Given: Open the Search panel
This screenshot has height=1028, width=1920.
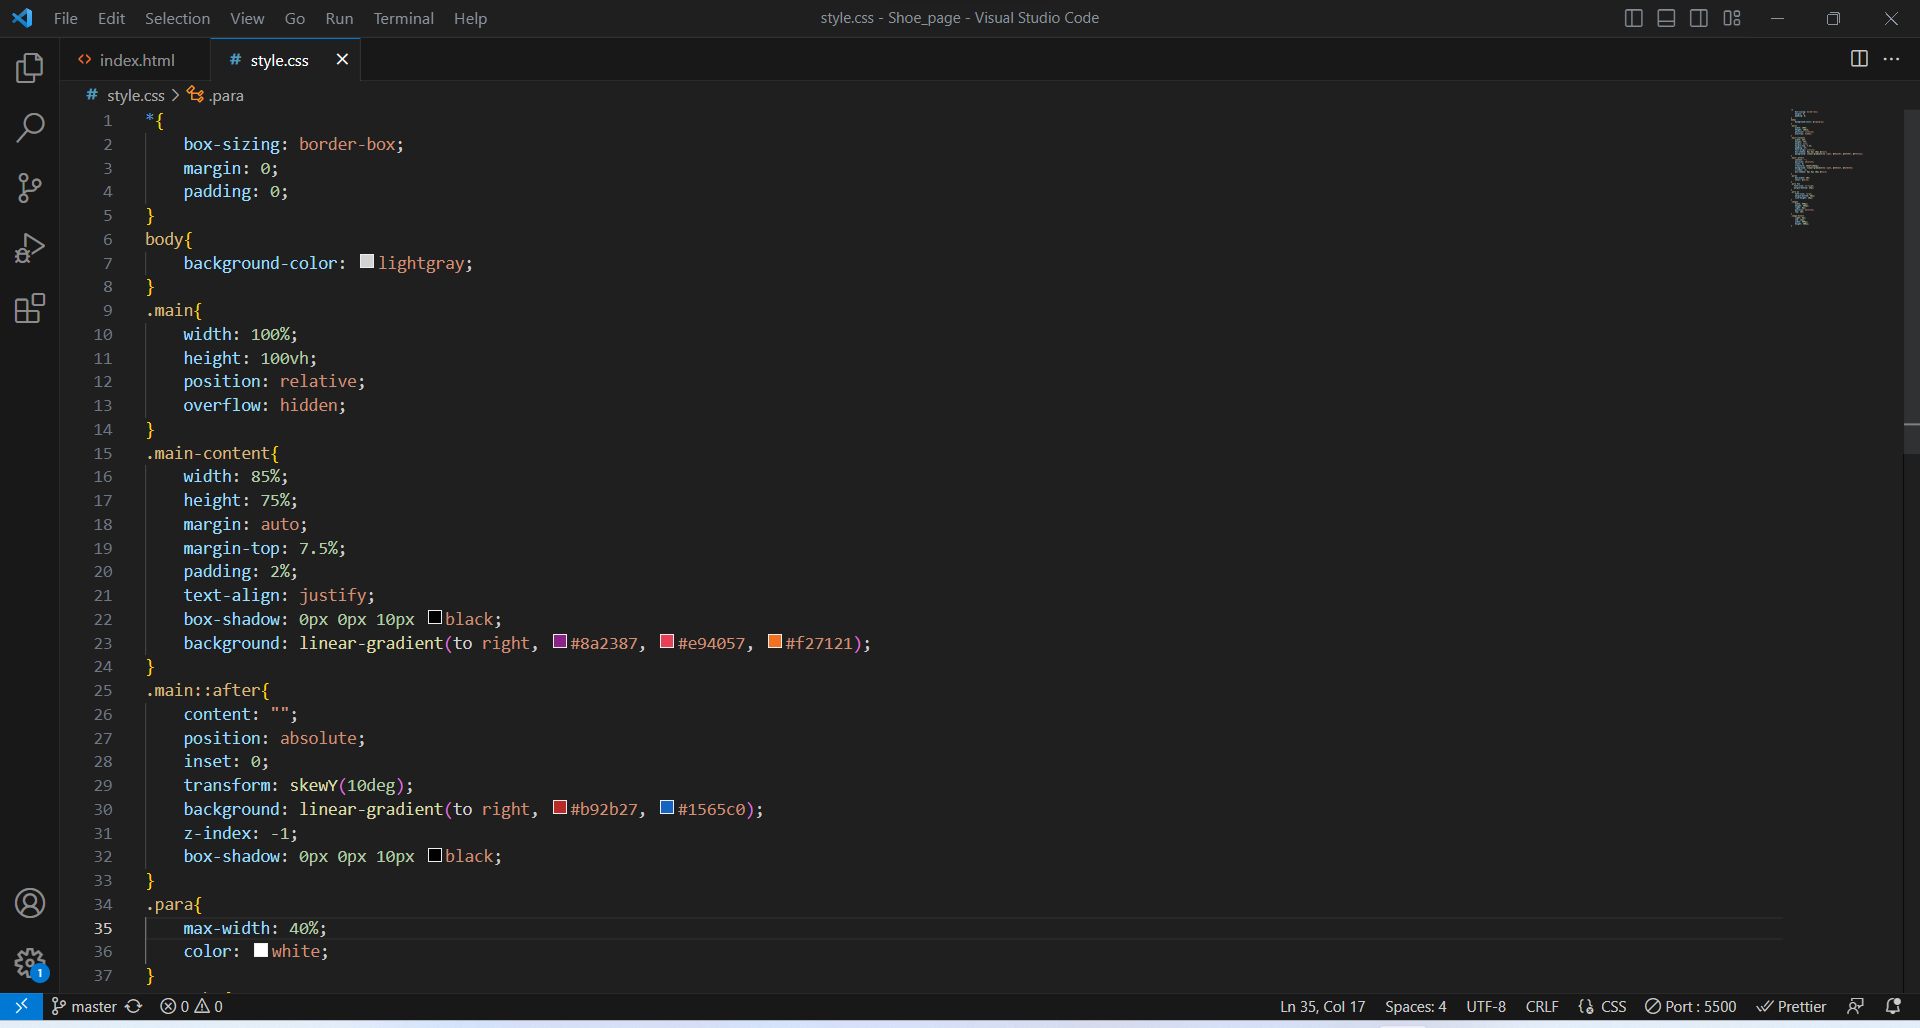Looking at the screenshot, I should point(29,127).
